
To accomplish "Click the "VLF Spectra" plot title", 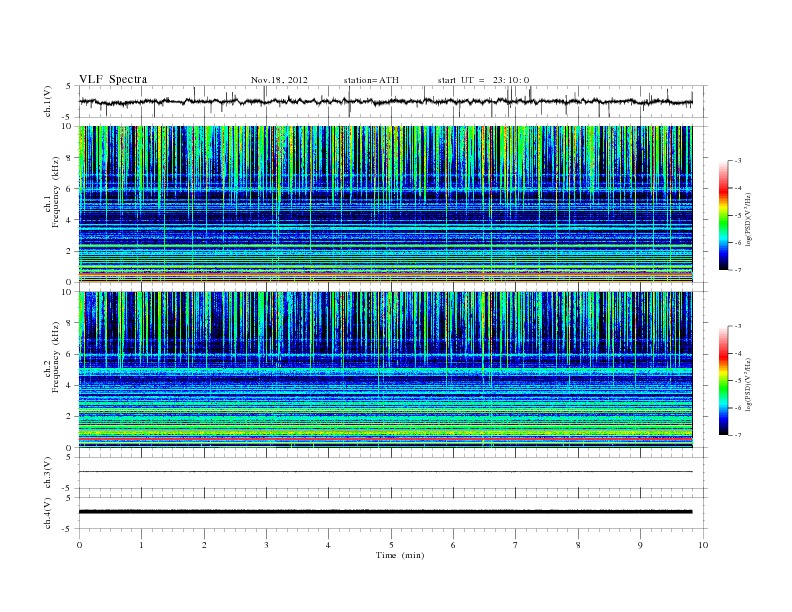I will [x=113, y=79].
